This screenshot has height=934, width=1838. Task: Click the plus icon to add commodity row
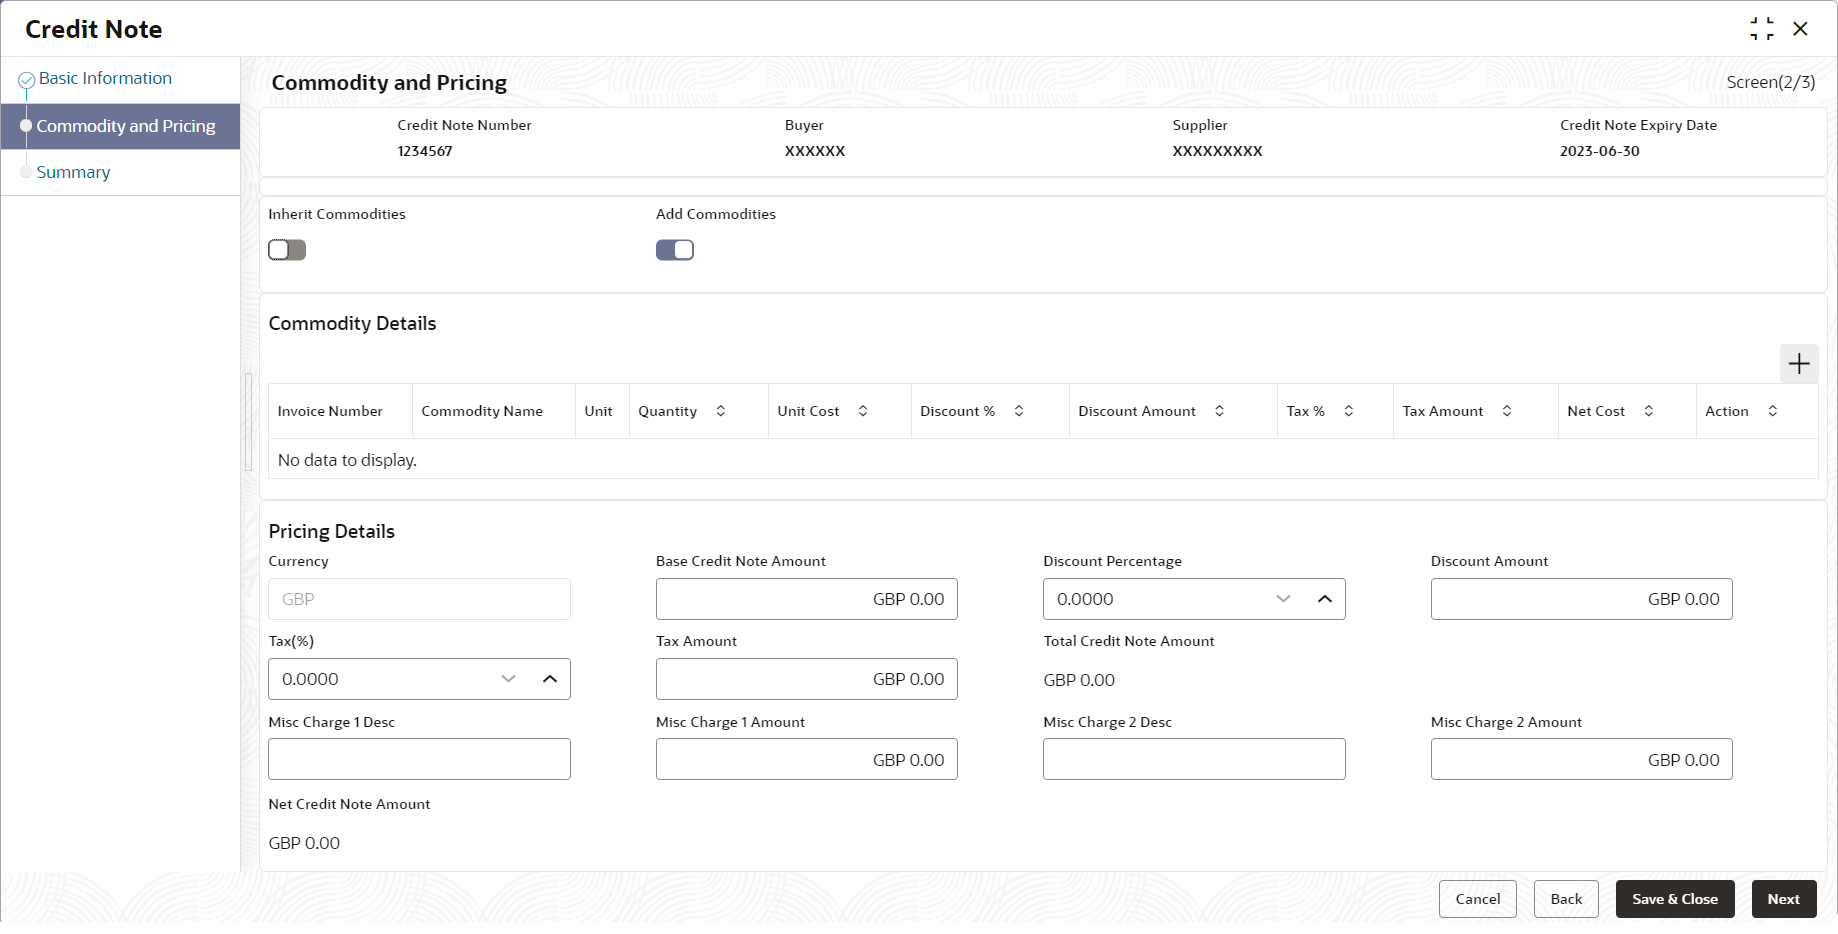[x=1798, y=364]
